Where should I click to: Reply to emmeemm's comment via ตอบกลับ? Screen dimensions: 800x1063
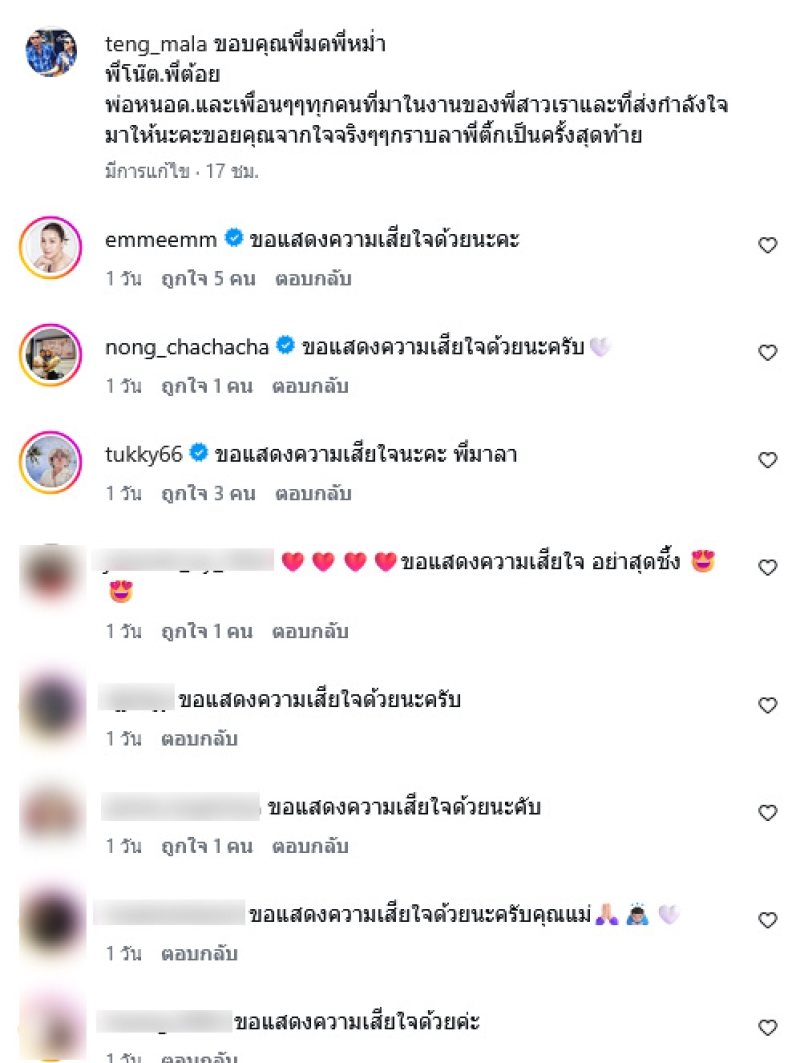point(313,279)
